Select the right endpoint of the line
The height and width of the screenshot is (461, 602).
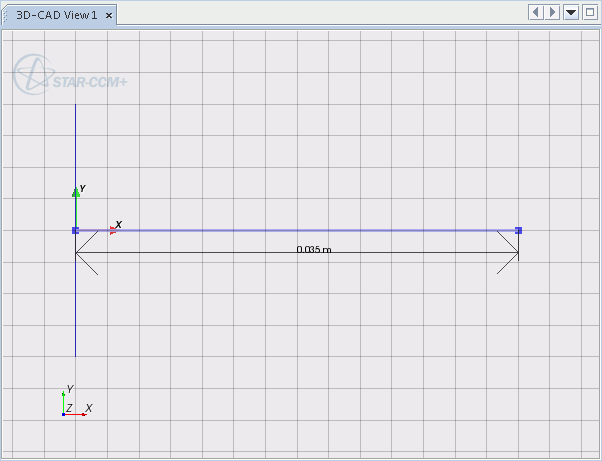pyautogui.click(x=518, y=231)
